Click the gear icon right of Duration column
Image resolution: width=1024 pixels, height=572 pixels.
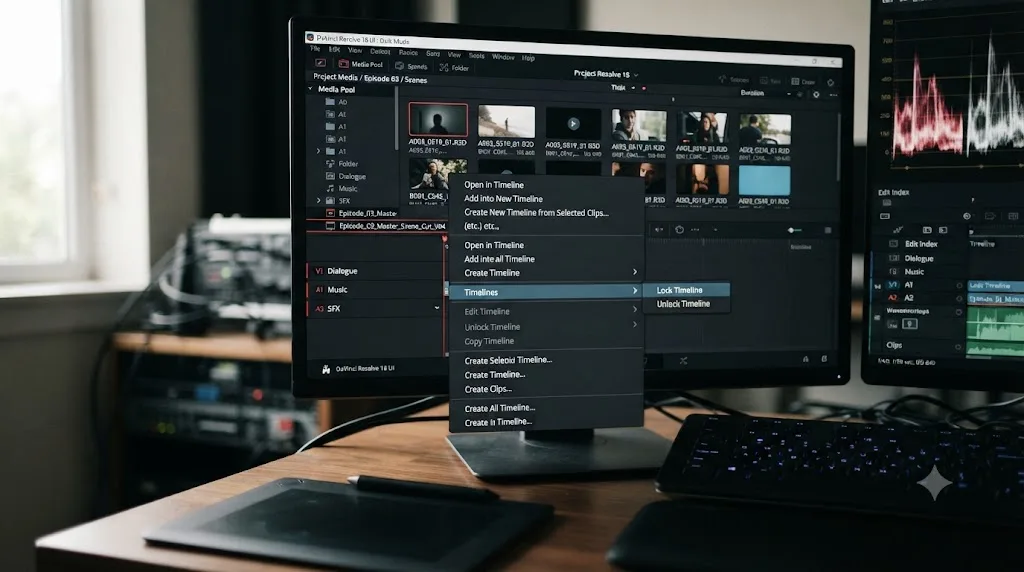816,95
